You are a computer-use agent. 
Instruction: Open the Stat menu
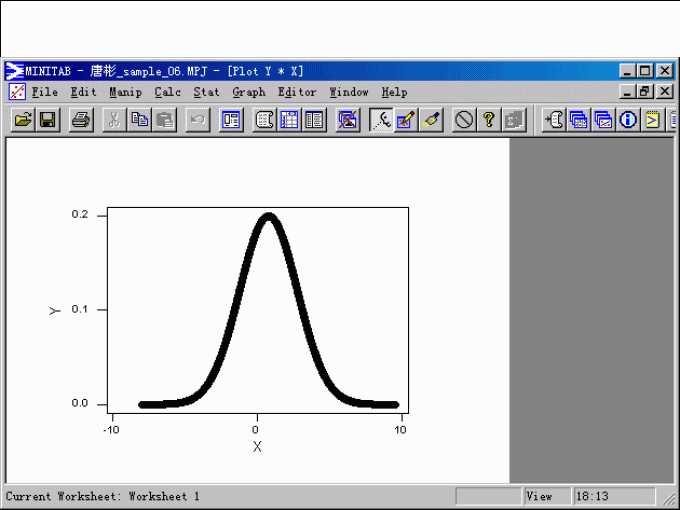tap(206, 92)
